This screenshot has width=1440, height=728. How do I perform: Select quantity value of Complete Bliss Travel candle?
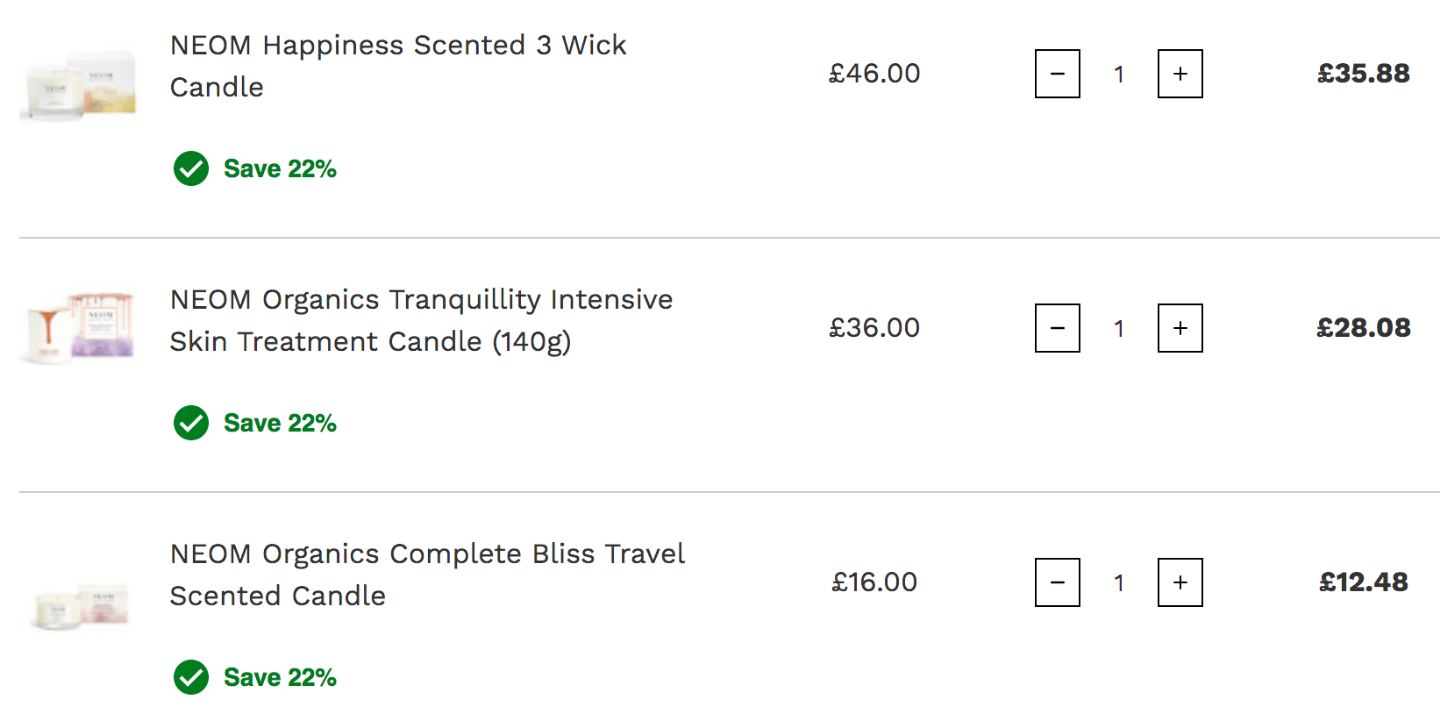click(1119, 582)
